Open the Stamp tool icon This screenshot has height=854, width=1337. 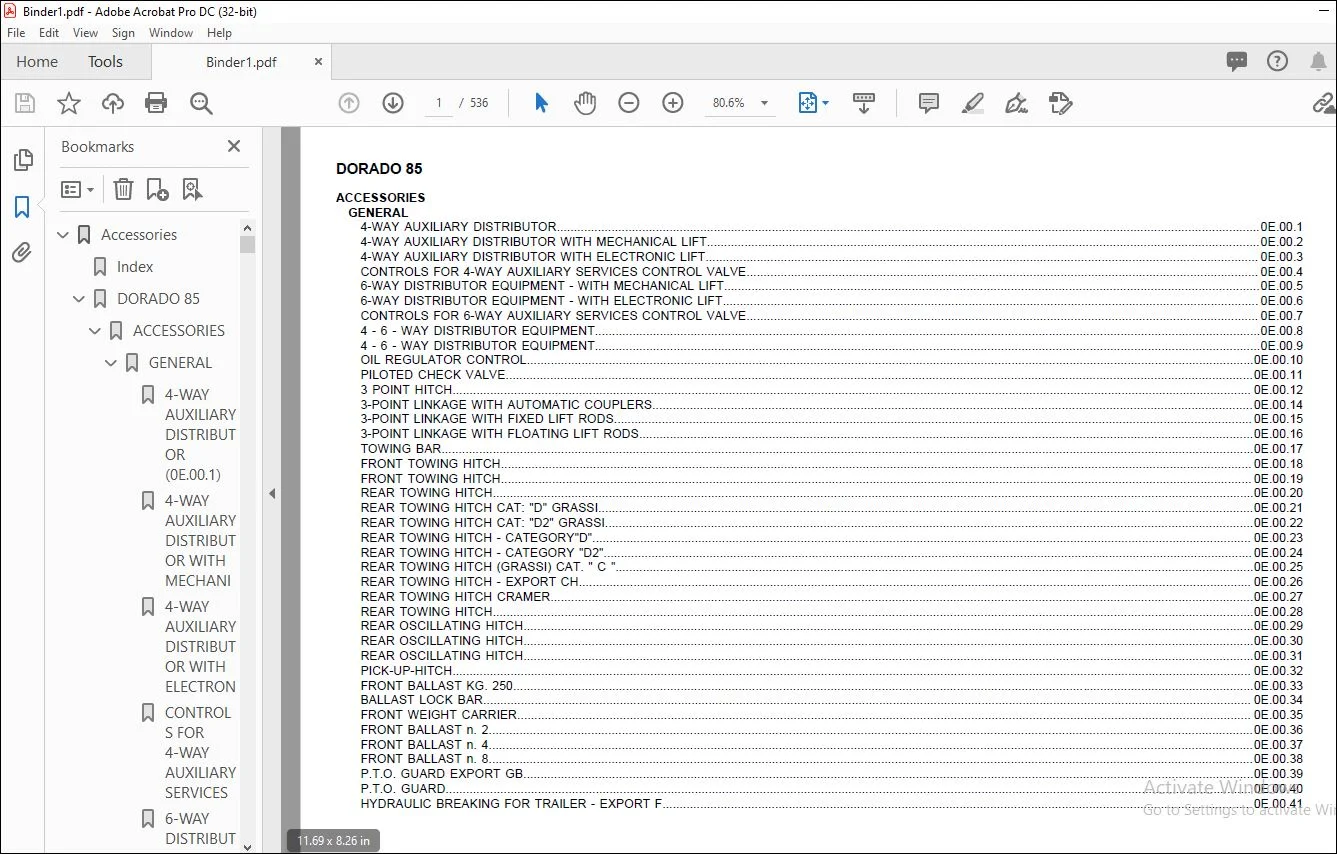[x=1061, y=103]
